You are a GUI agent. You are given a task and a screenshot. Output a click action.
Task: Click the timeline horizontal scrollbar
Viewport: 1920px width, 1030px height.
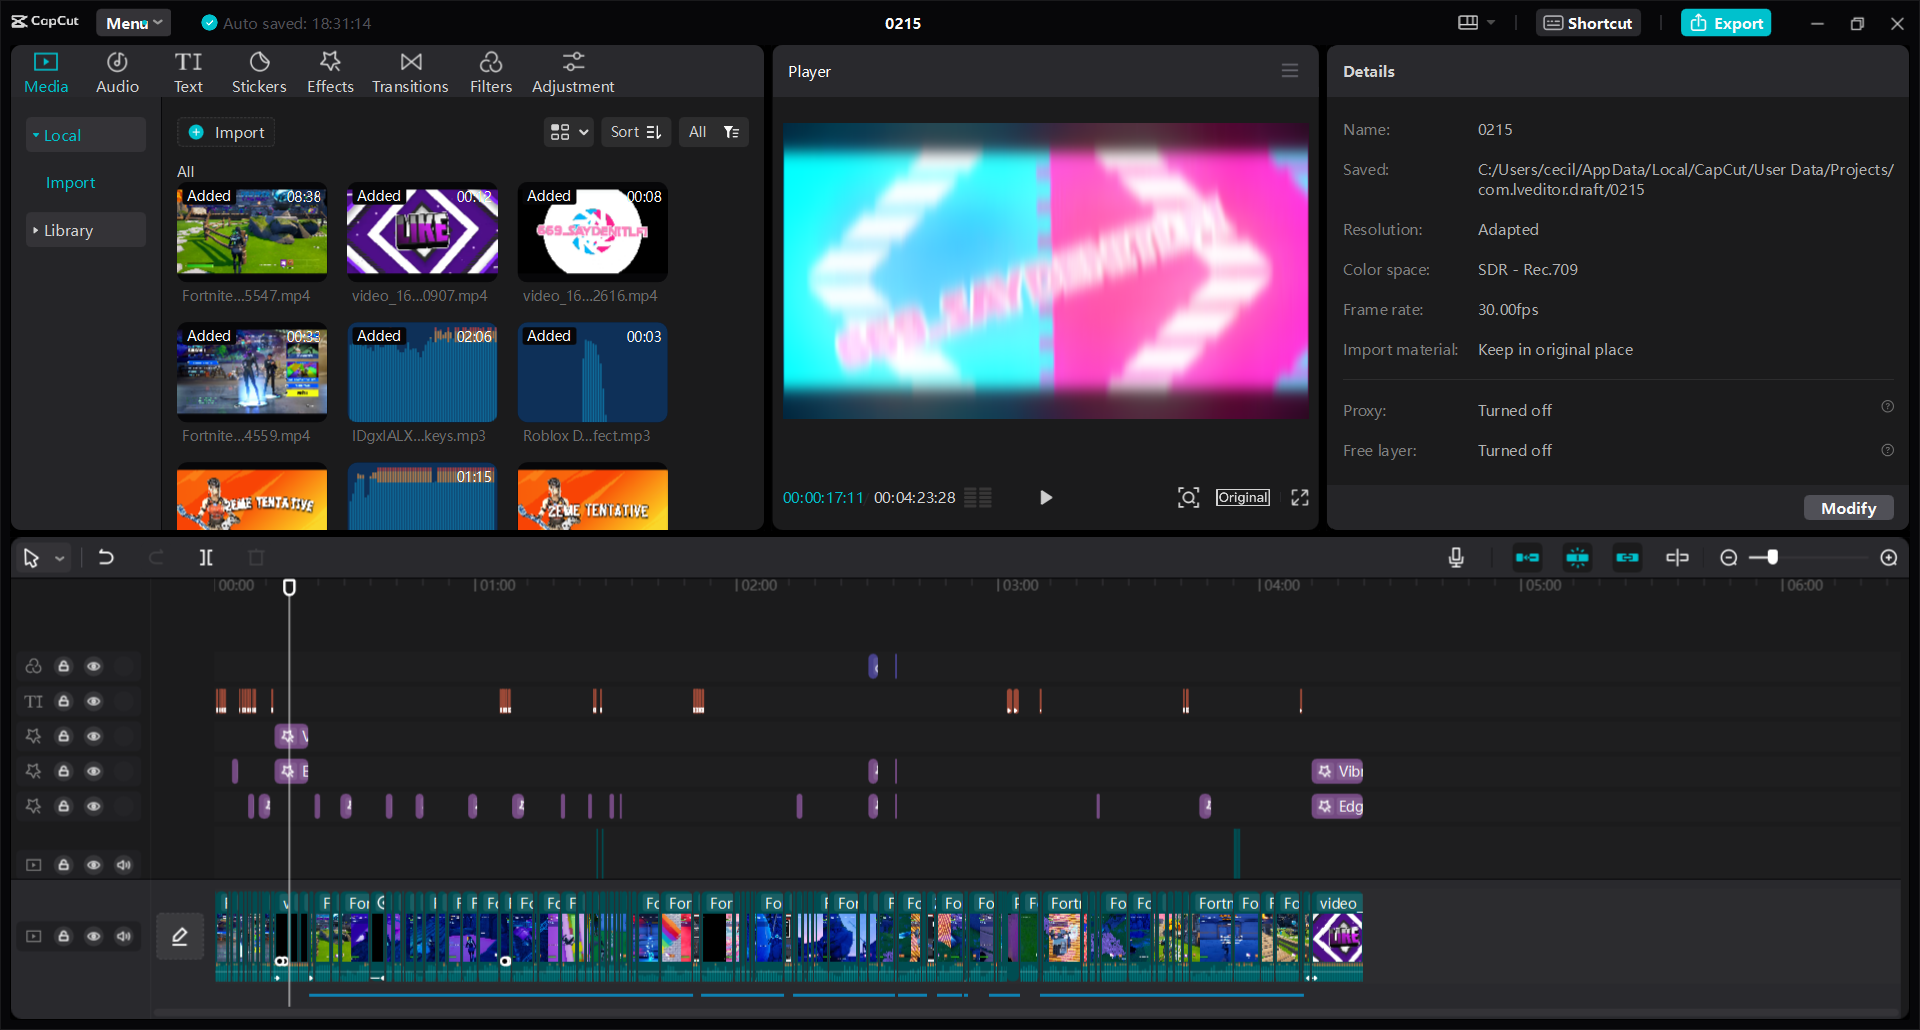pyautogui.click(x=1025, y=1013)
